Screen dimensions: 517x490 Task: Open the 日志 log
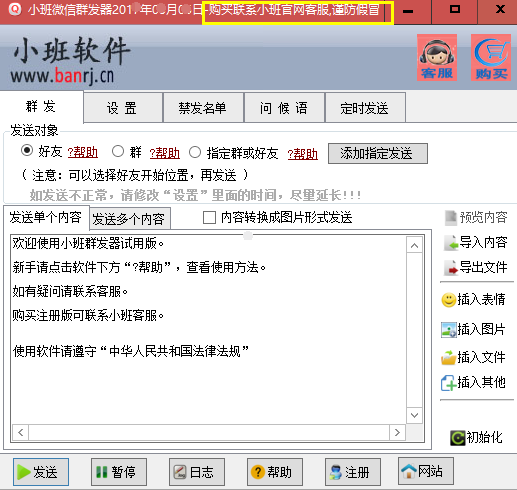[197, 472]
